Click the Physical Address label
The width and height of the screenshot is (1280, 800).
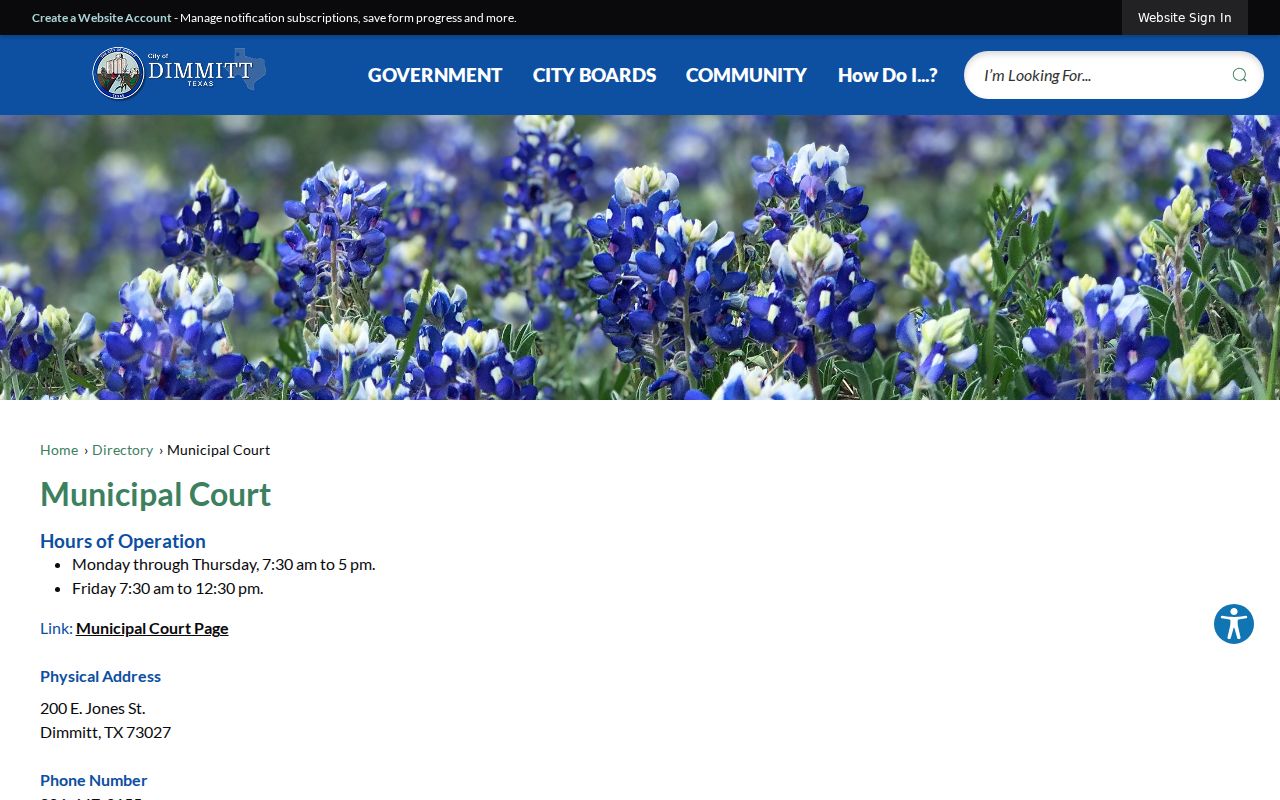[100, 676]
